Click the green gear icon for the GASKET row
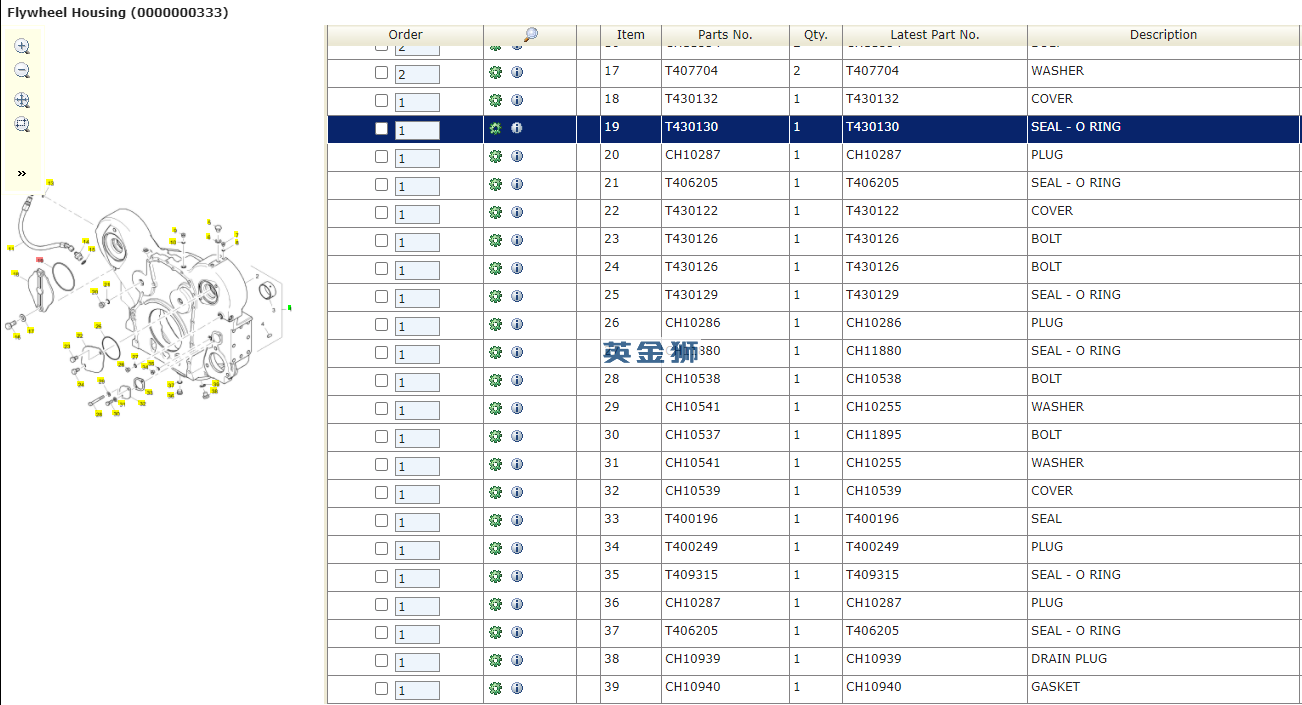The width and height of the screenshot is (1302, 705). [x=495, y=688]
